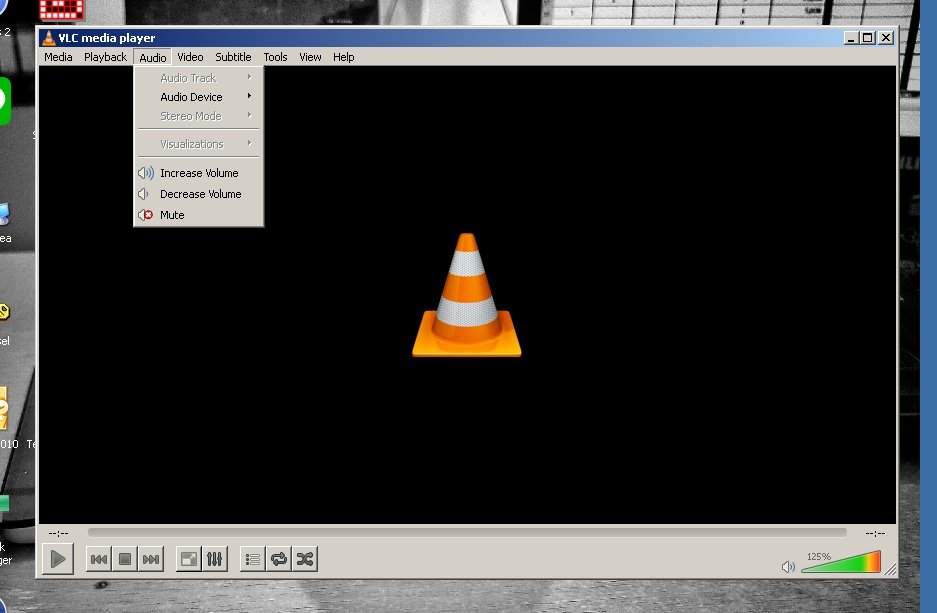This screenshot has width=937, height=613.
Task: Stop playback with the stop button
Action: [x=125, y=559]
